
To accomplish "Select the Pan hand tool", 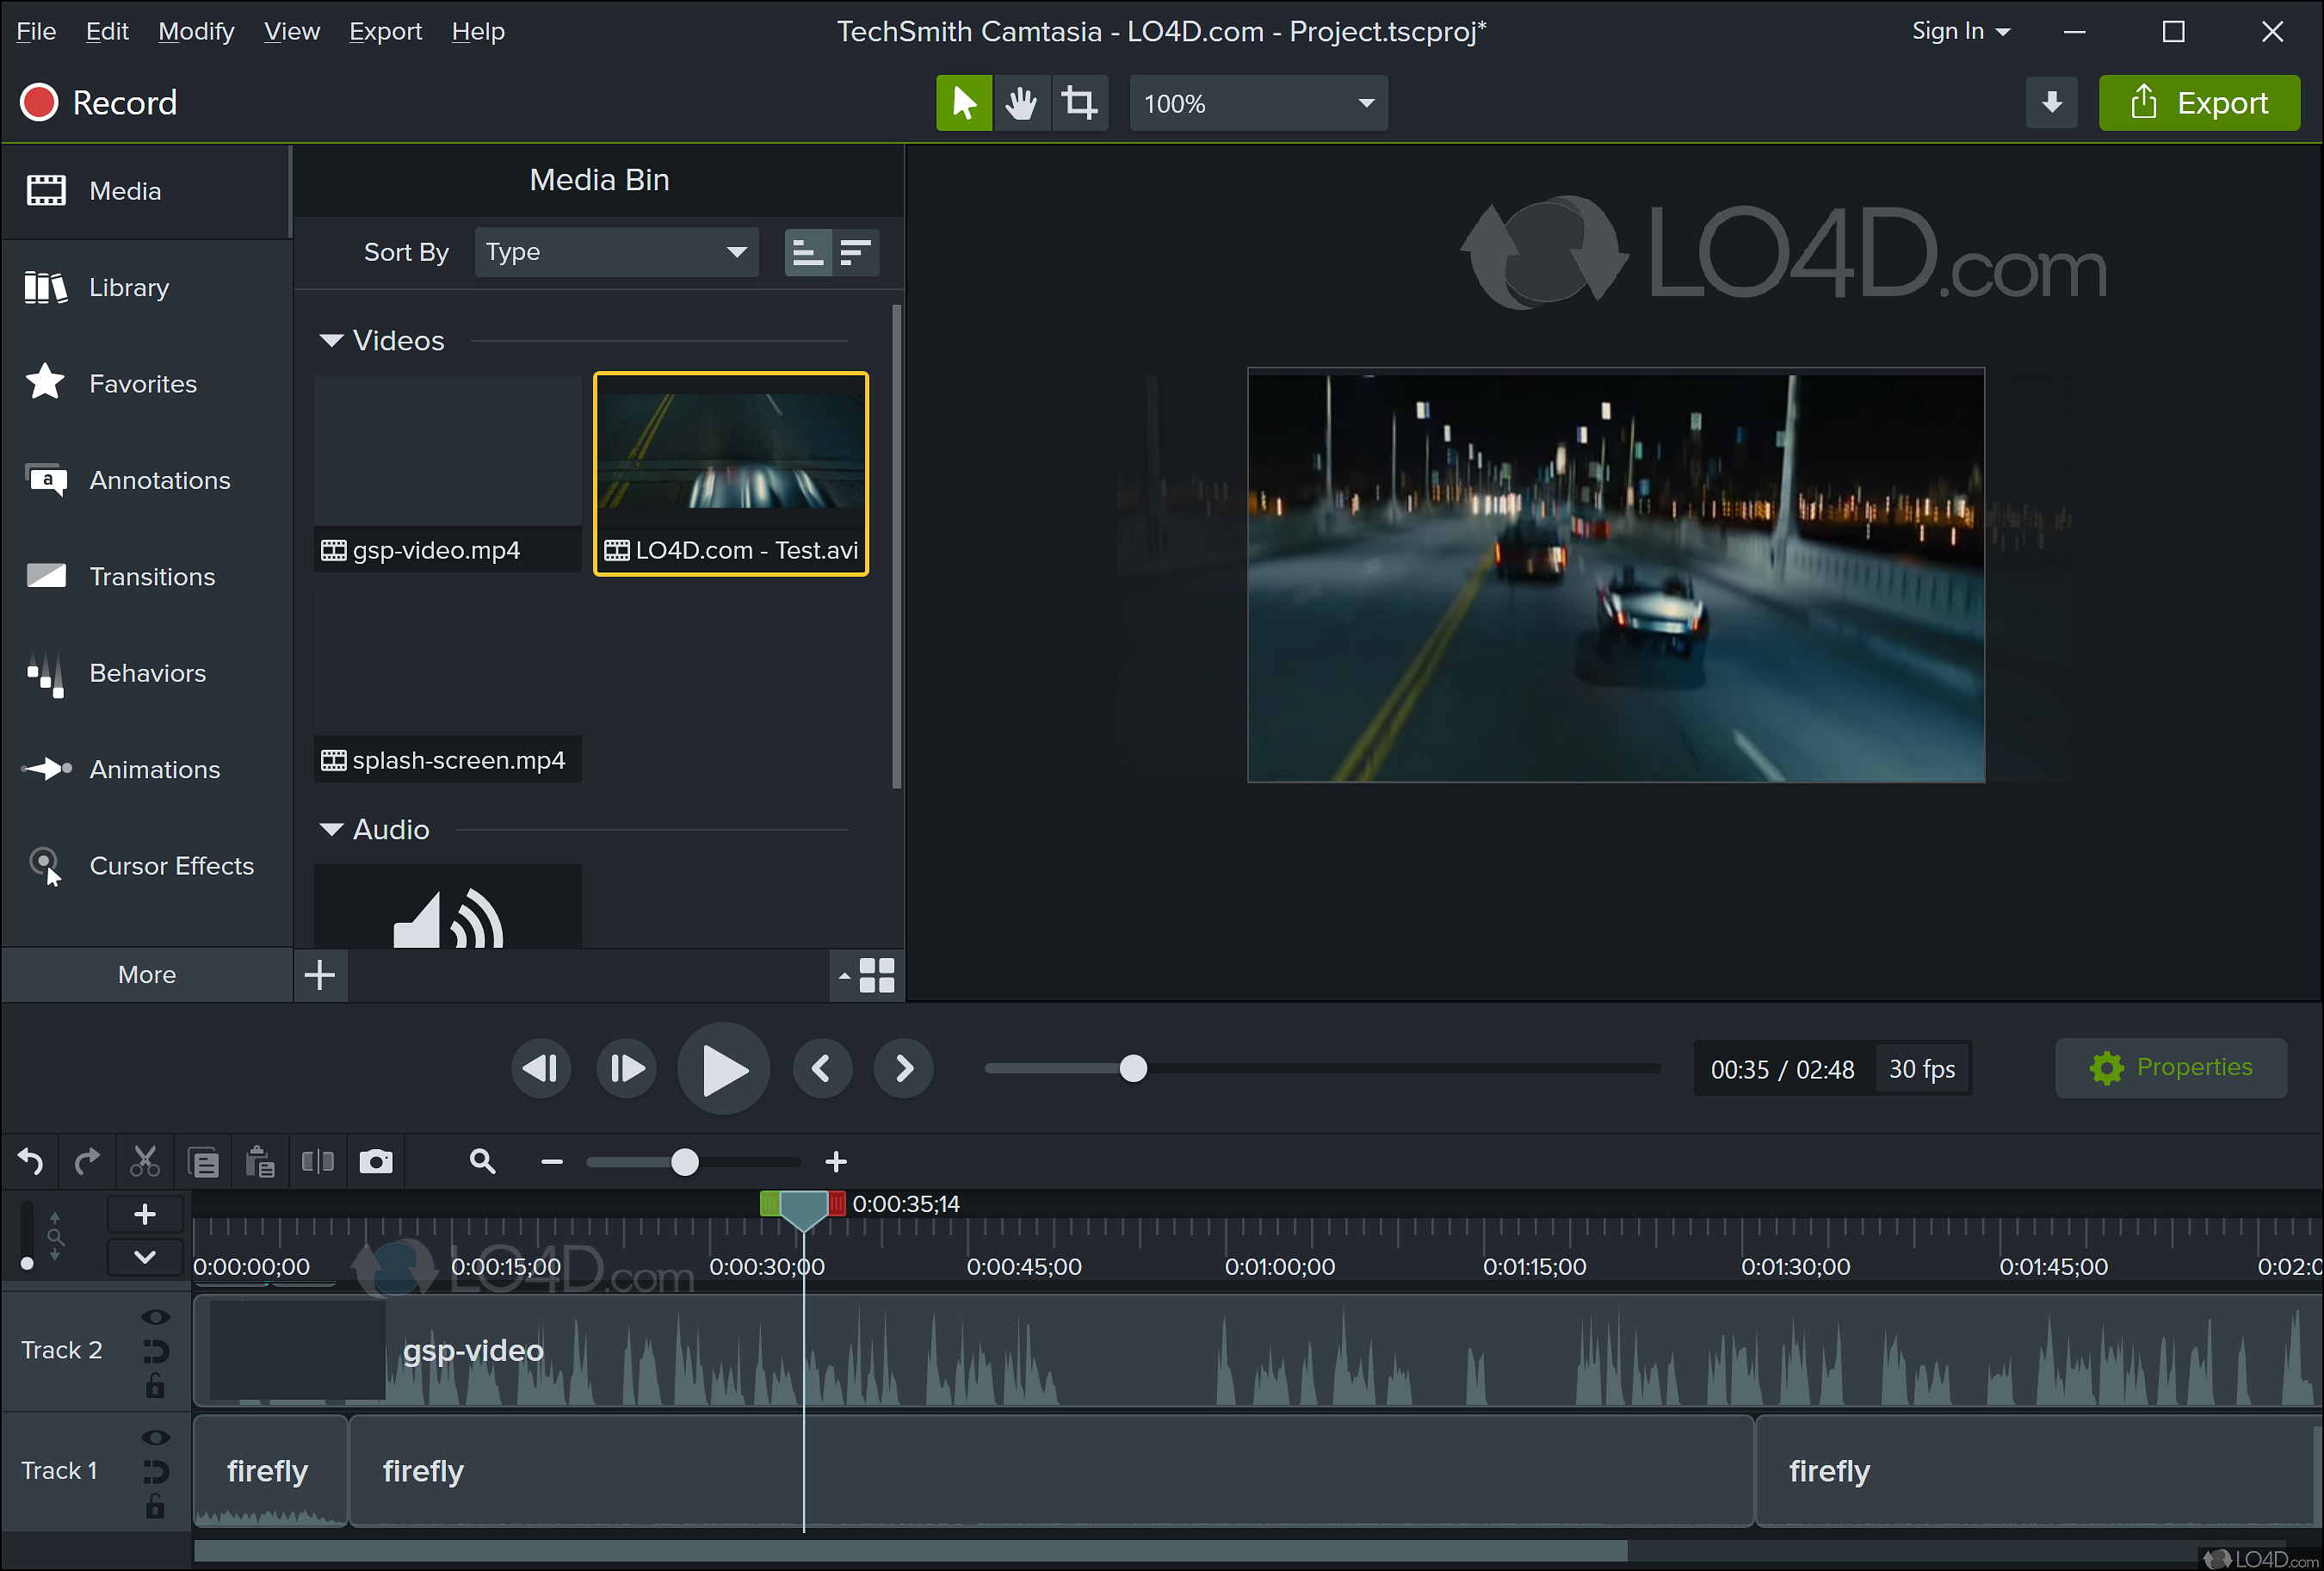I will (1021, 103).
